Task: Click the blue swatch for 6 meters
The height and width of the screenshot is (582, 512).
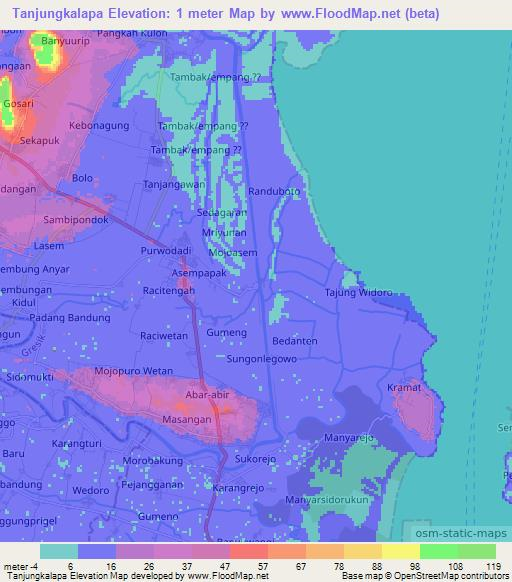Action: click(x=97, y=551)
